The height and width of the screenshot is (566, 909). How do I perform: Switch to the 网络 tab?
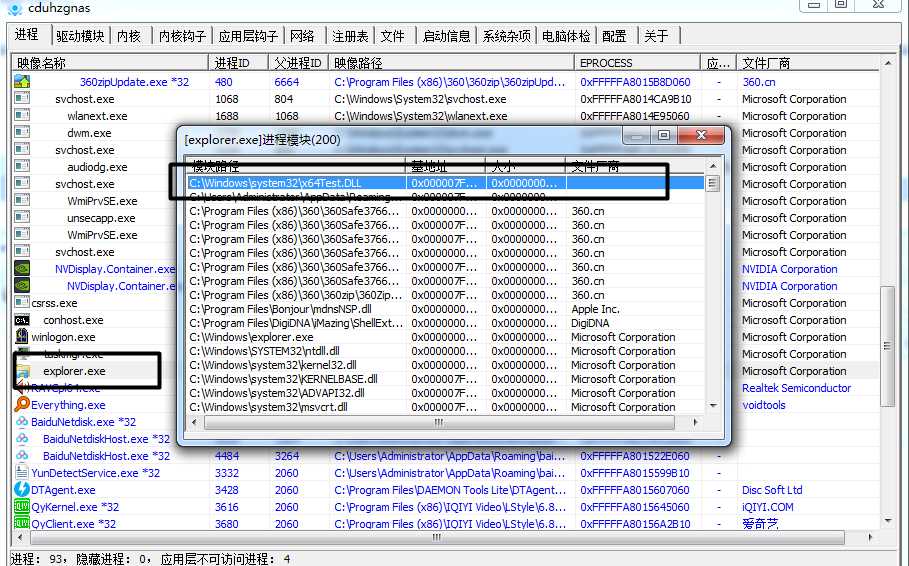(302, 36)
